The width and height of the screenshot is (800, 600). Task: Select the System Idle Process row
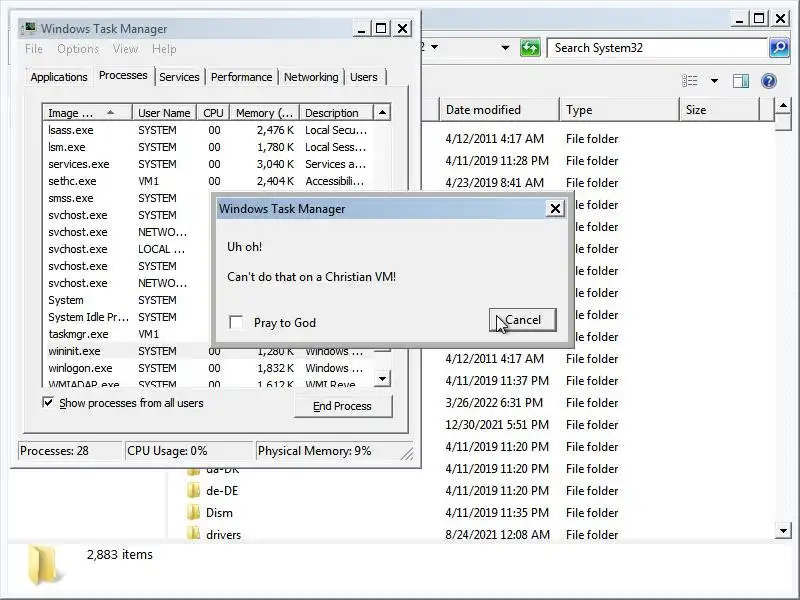pos(128,317)
